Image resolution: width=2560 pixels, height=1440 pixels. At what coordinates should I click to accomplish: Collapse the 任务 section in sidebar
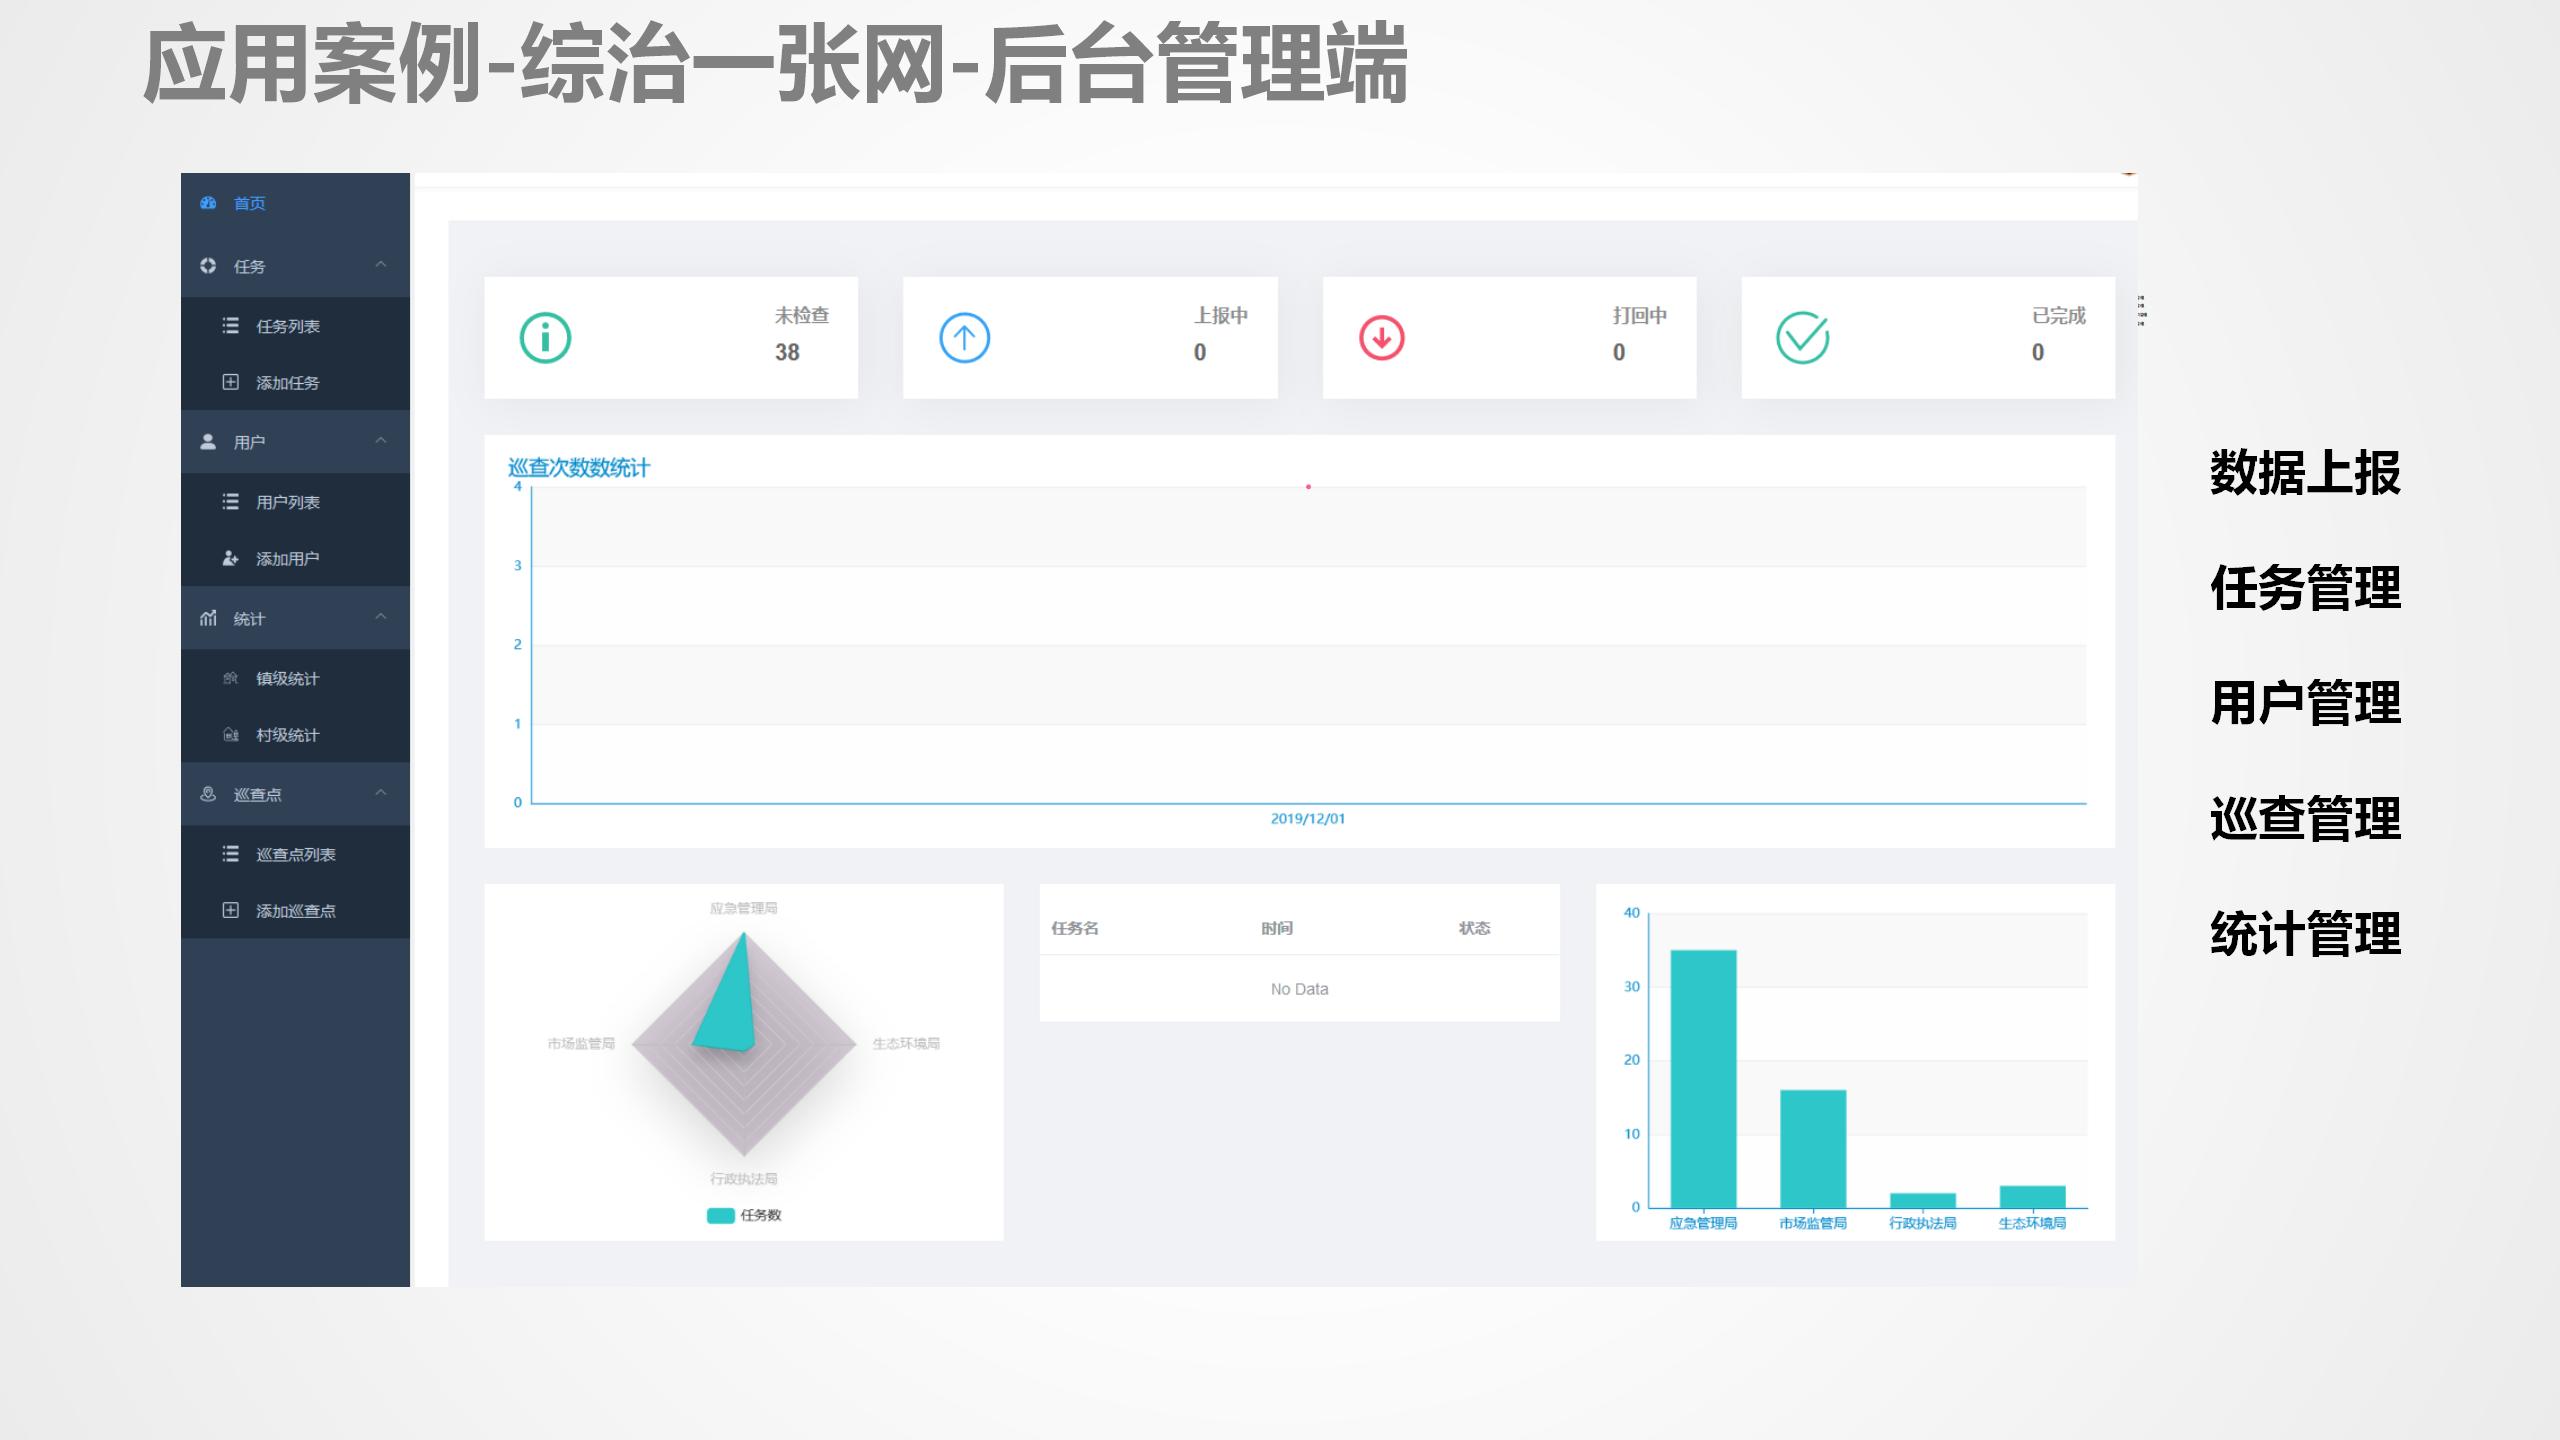381,266
